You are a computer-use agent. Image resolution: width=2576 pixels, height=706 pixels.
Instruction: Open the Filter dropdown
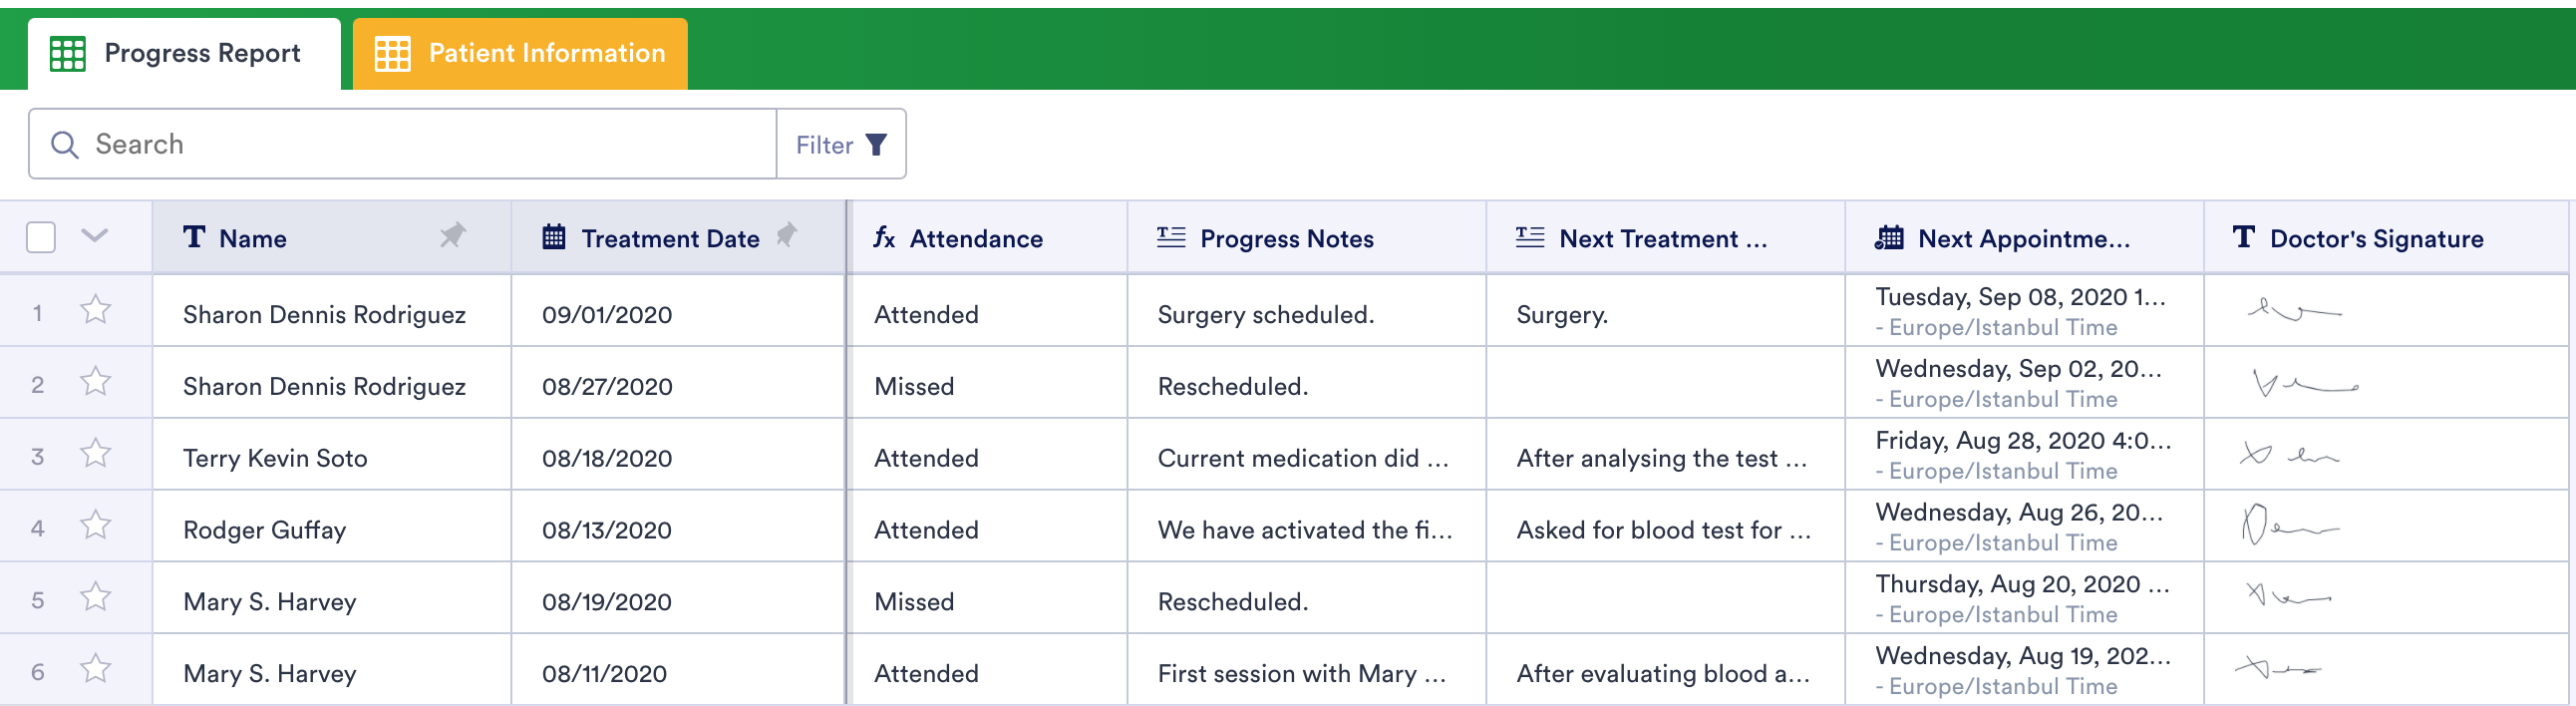(841, 145)
